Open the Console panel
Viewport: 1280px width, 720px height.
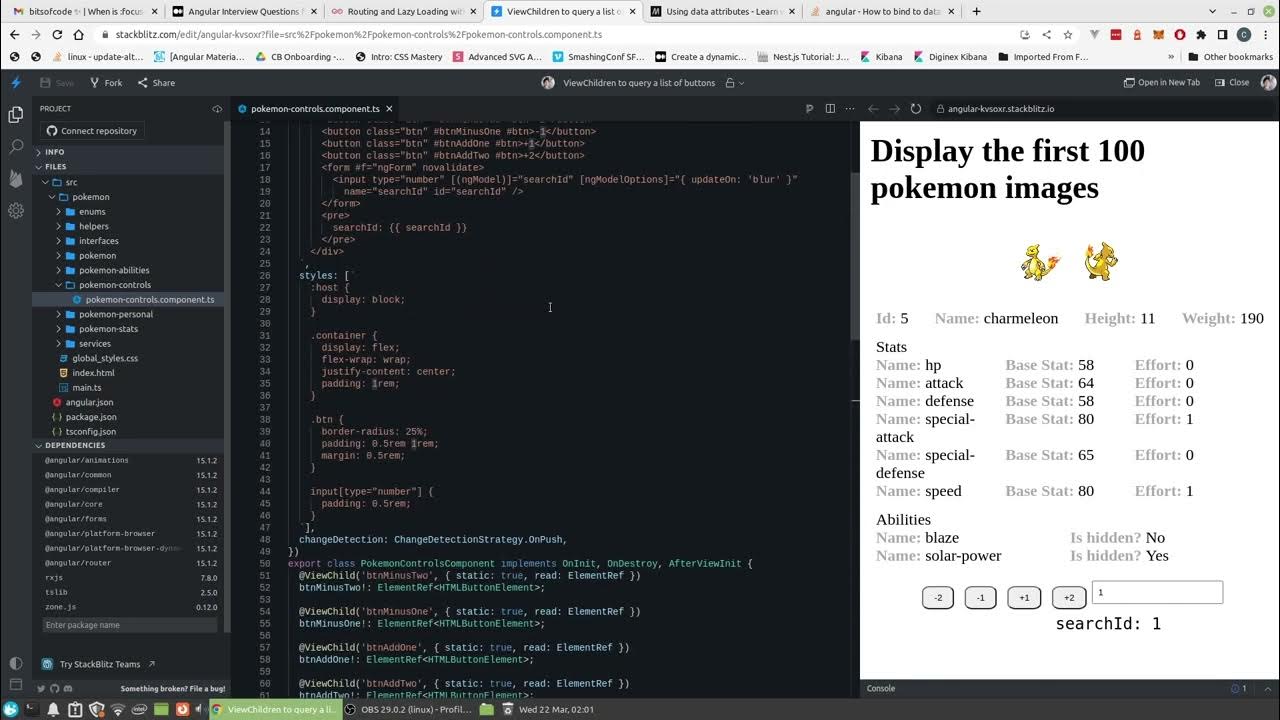coord(881,688)
